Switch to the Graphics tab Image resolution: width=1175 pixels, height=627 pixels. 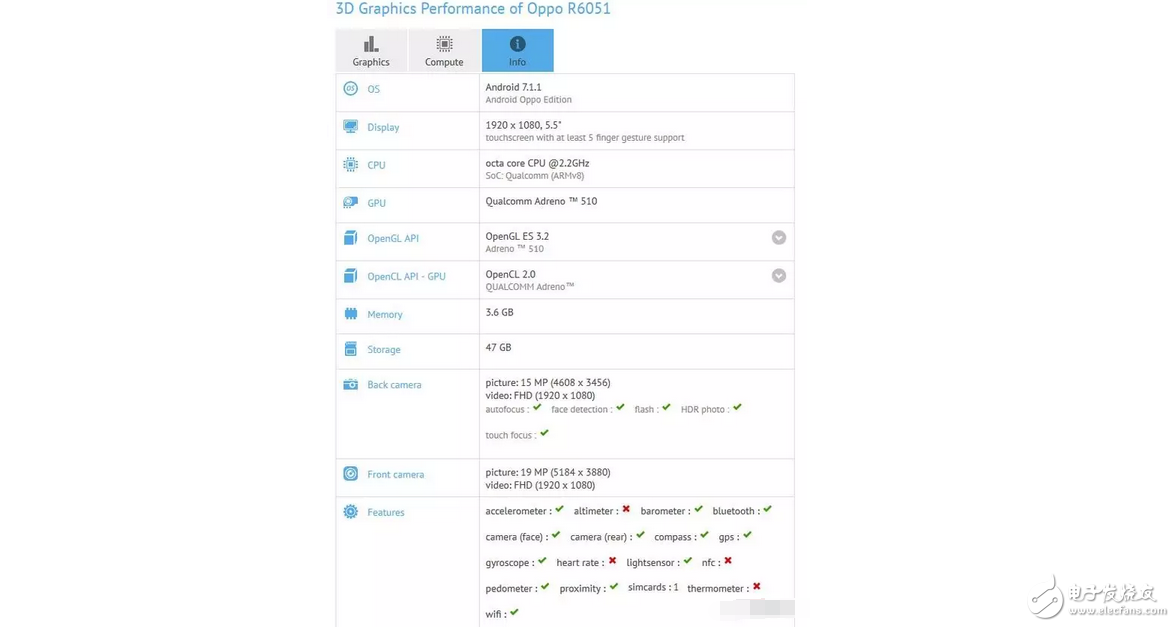tap(371, 51)
